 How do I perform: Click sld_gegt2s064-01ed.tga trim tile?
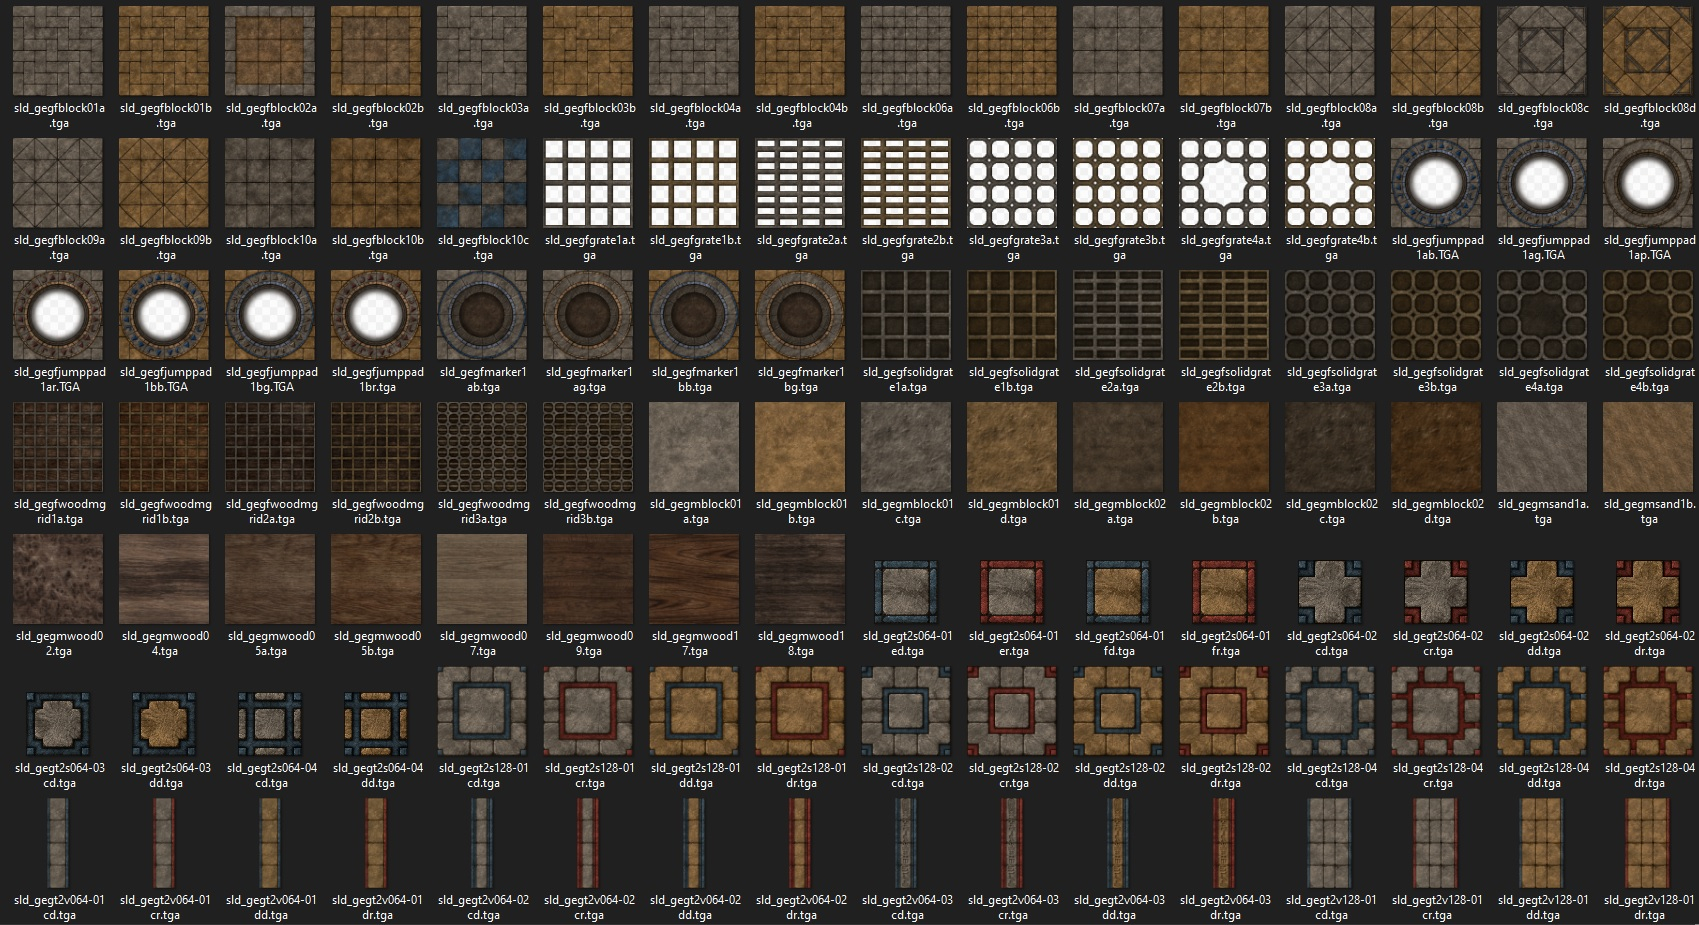pyautogui.click(x=906, y=591)
